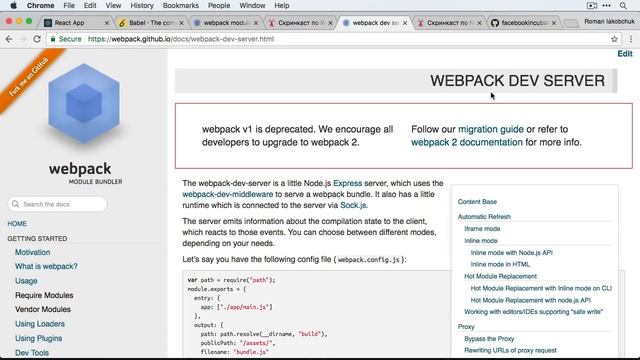Jump to Hot Module Replacement section
Image resolution: width=640 pixels, height=360 pixels.
(500, 276)
